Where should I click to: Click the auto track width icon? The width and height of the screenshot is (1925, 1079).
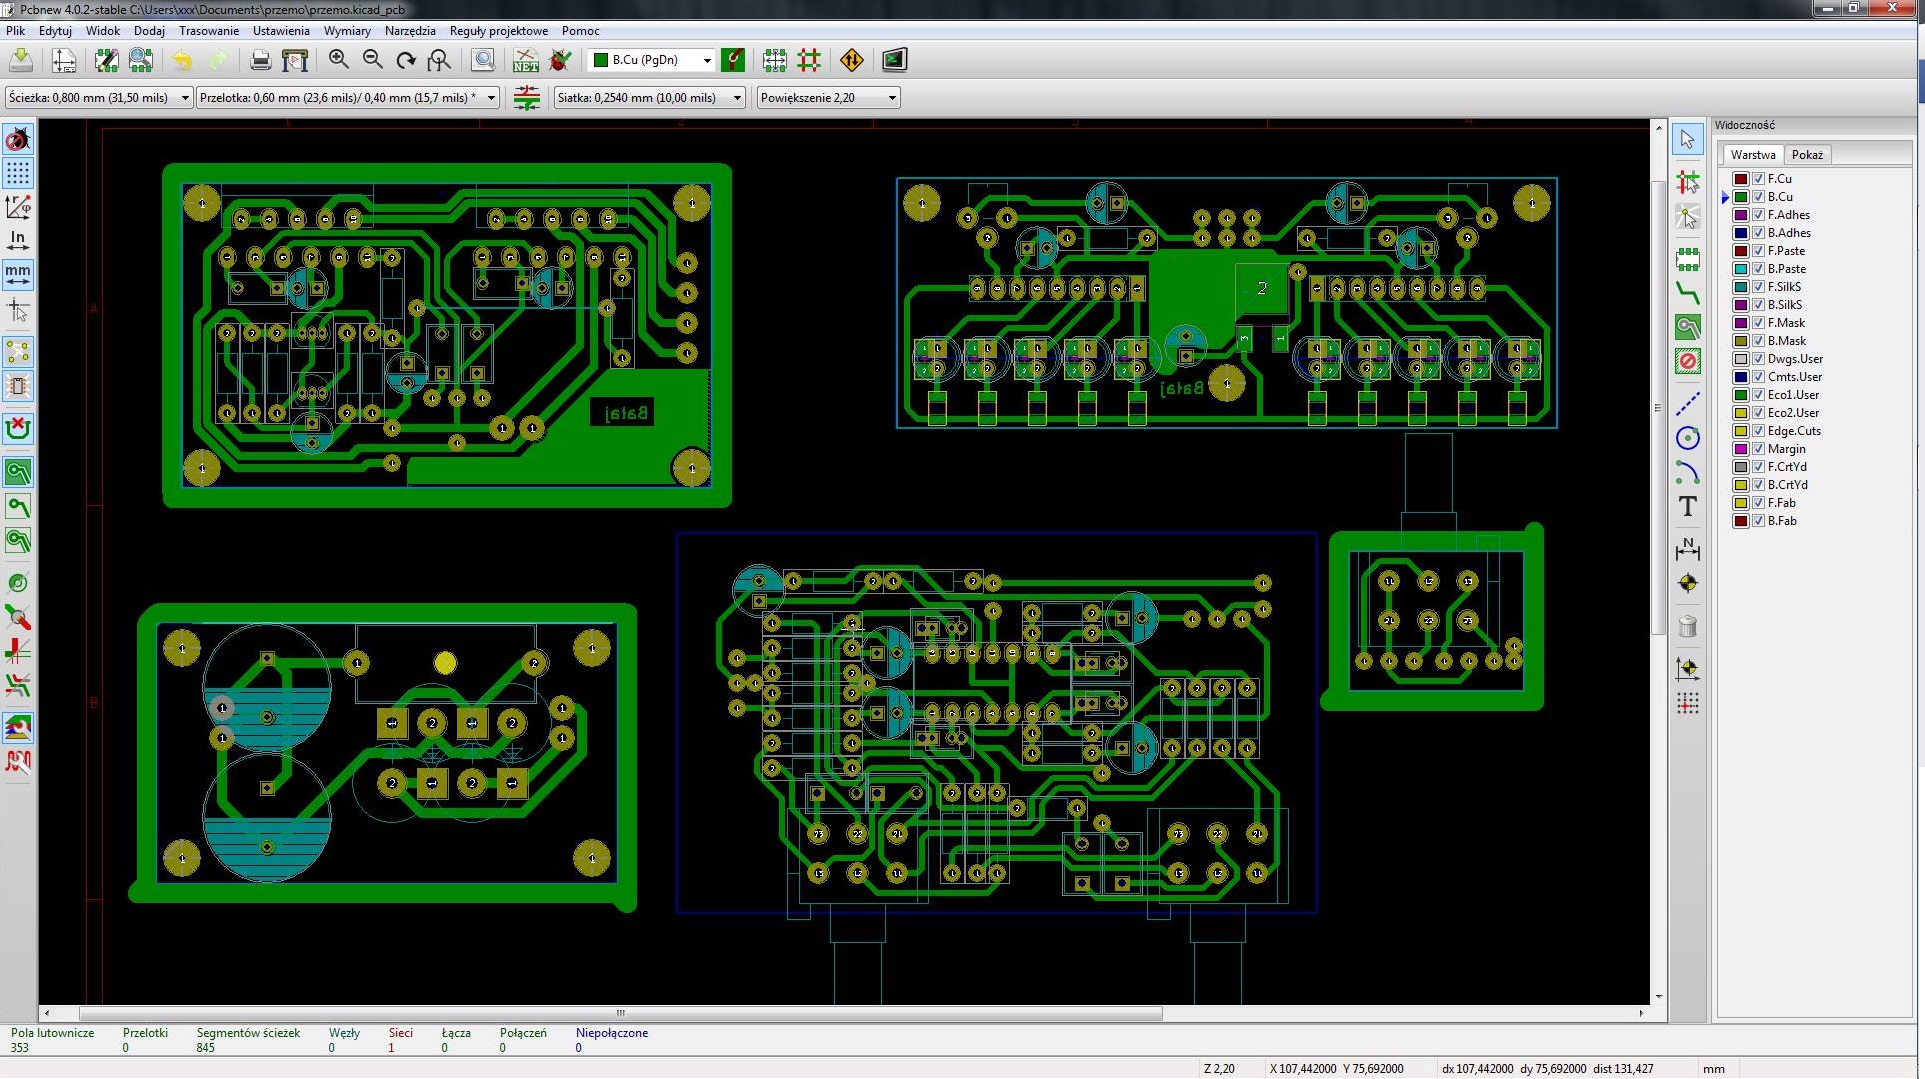(x=527, y=98)
